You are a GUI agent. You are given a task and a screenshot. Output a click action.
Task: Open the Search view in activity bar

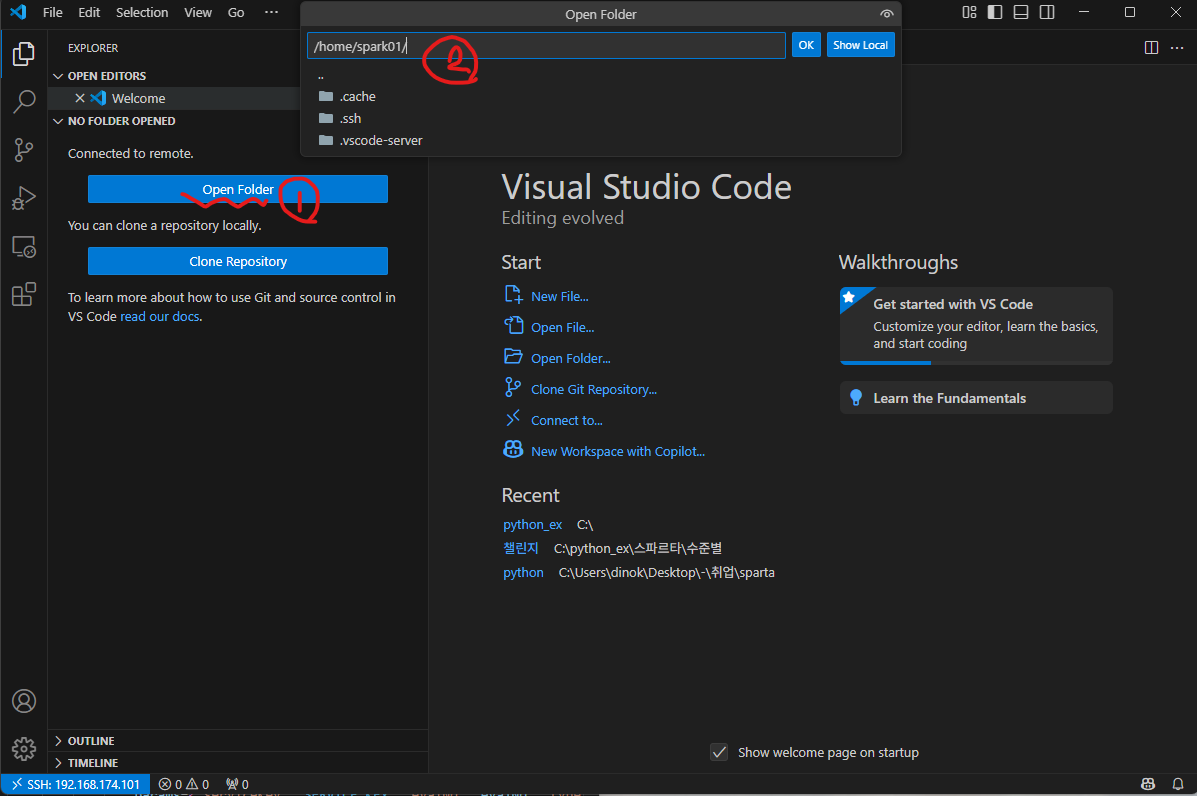click(x=24, y=102)
